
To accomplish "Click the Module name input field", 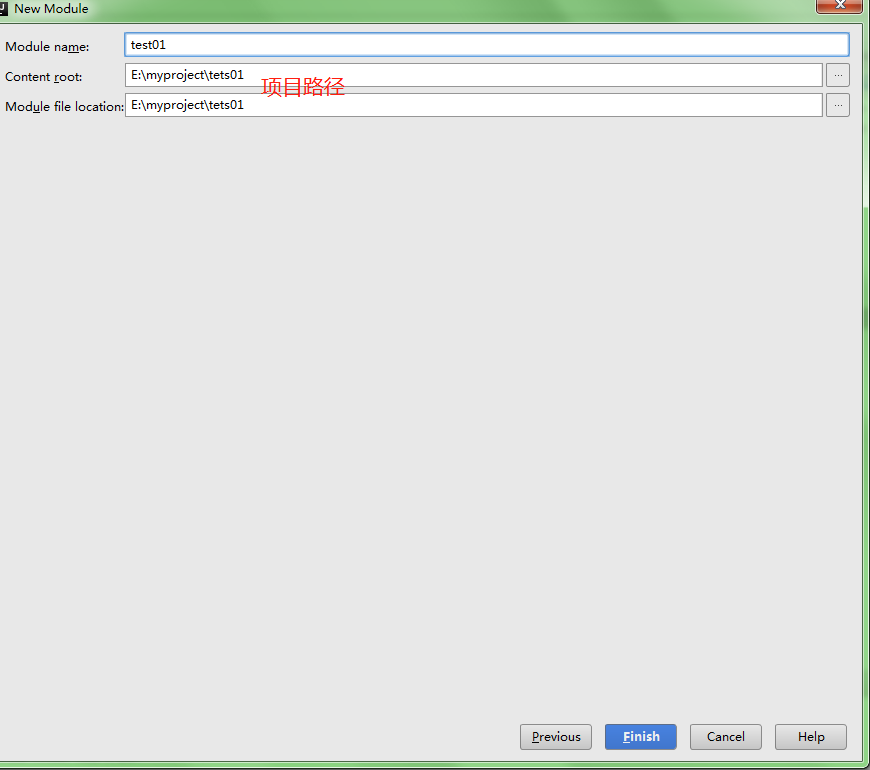I will click(x=487, y=45).
